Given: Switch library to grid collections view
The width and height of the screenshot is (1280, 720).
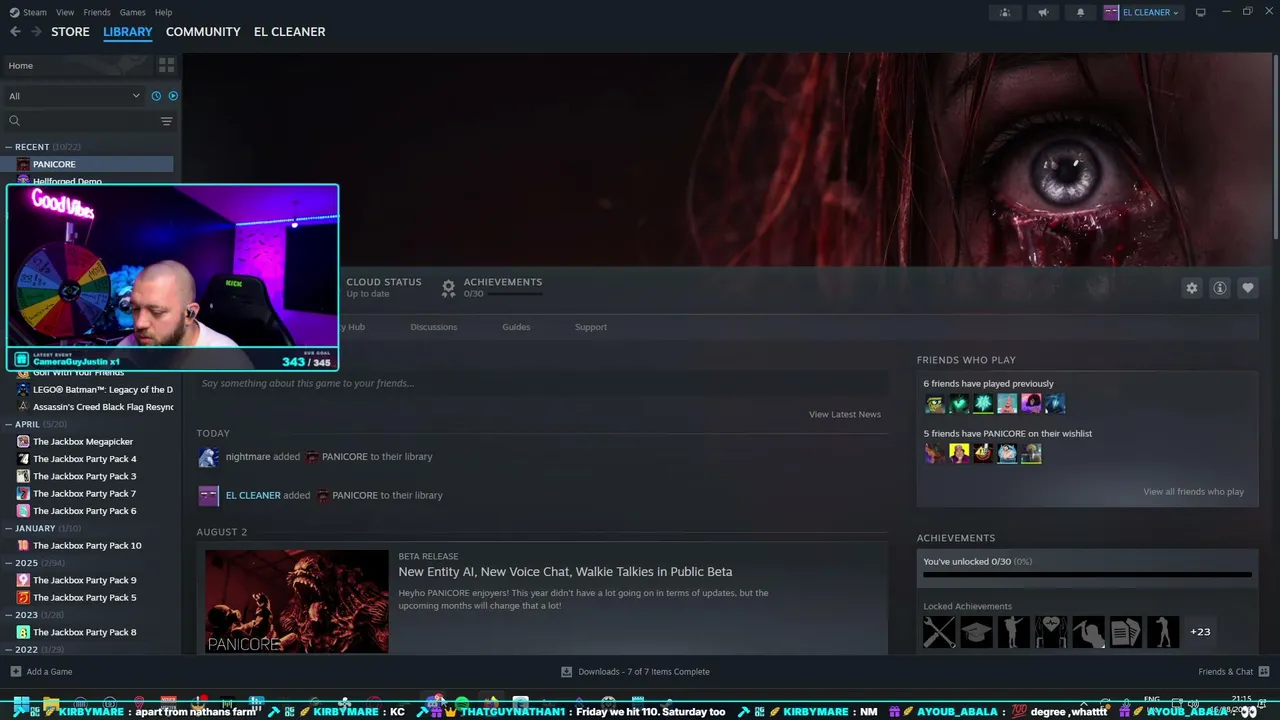Looking at the screenshot, I should (166, 65).
